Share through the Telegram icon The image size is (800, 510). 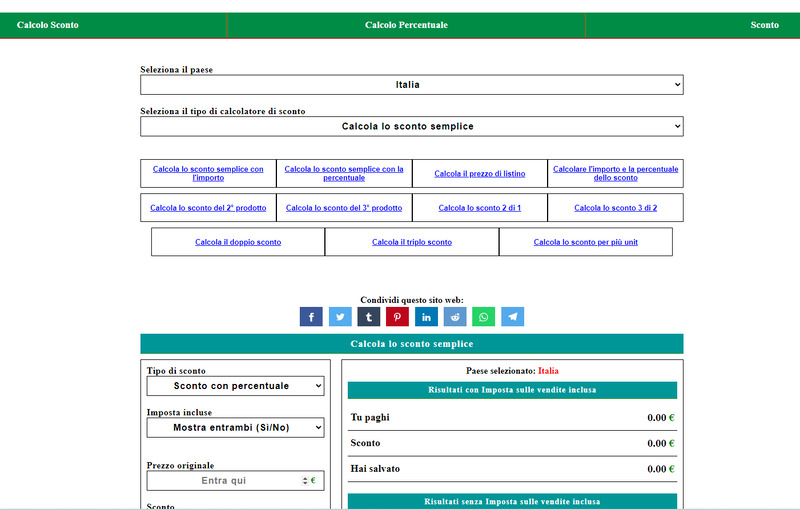coord(513,317)
